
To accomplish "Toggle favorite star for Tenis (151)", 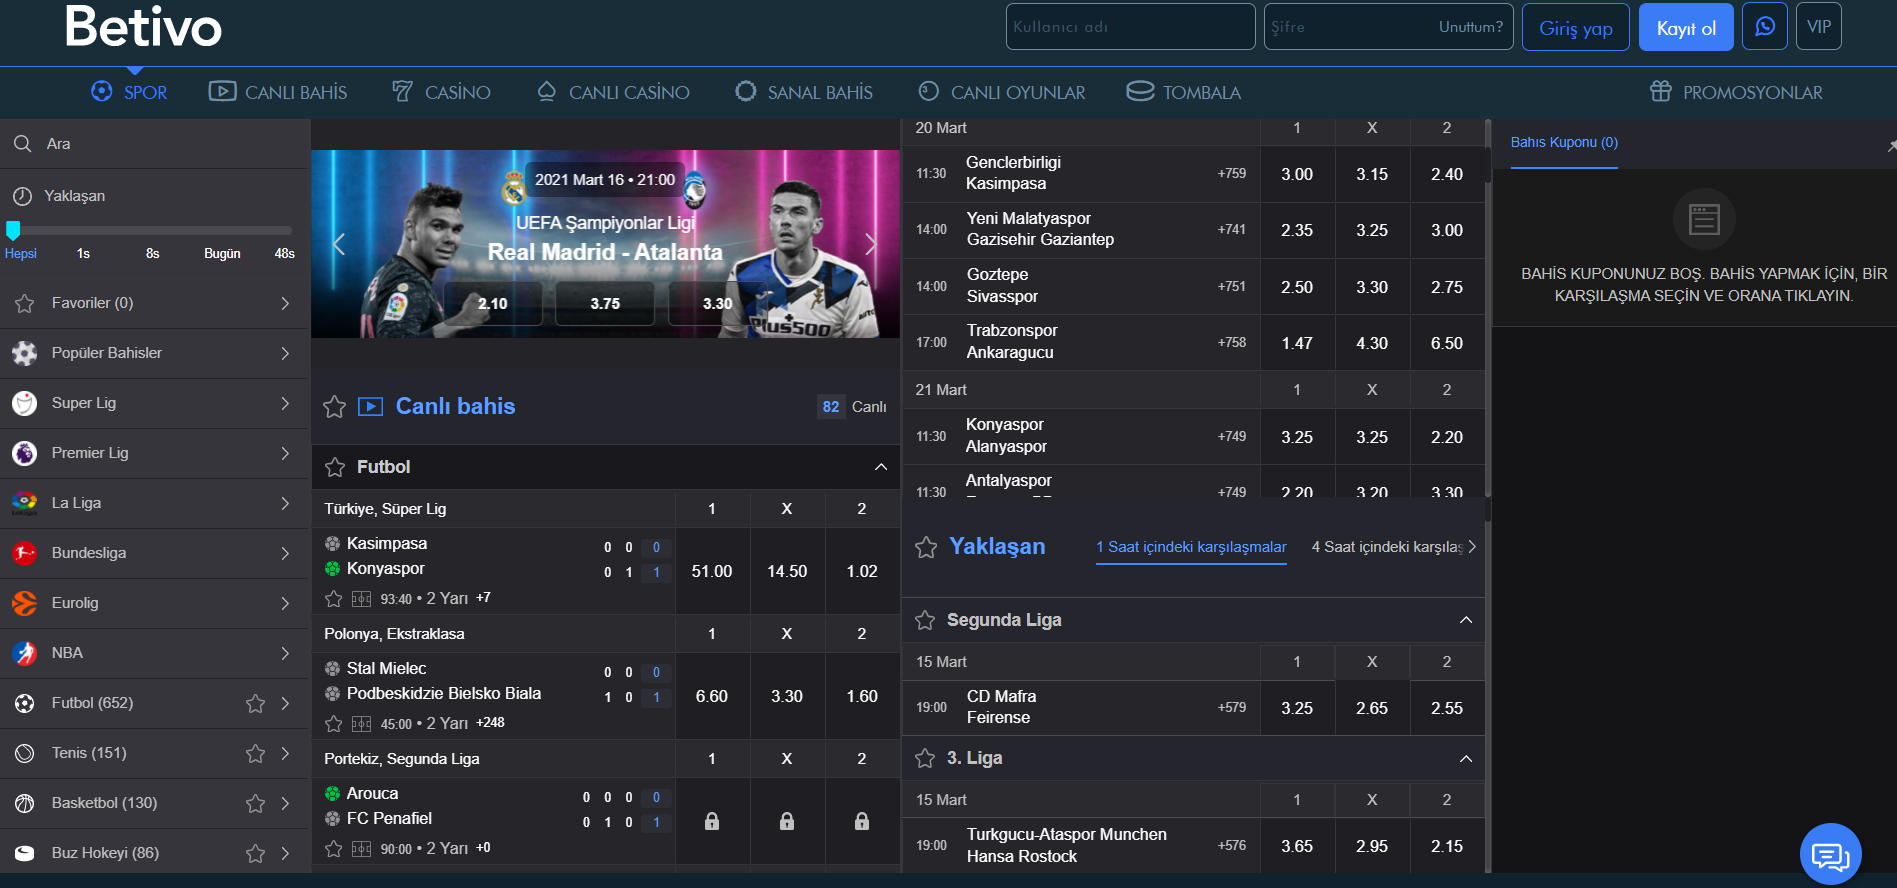I will click(256, 753).
